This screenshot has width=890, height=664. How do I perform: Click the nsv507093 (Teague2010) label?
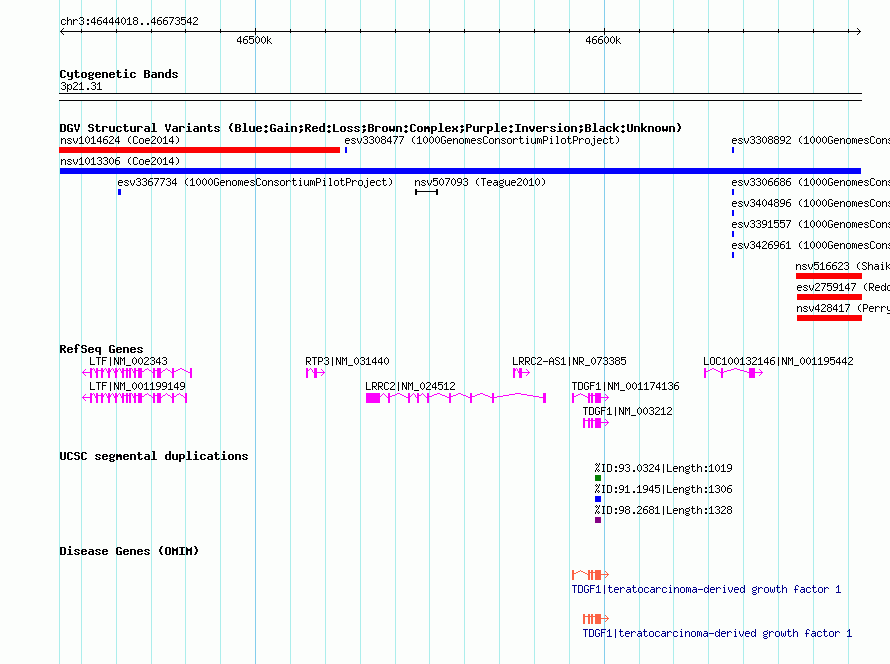coord(480,182)
